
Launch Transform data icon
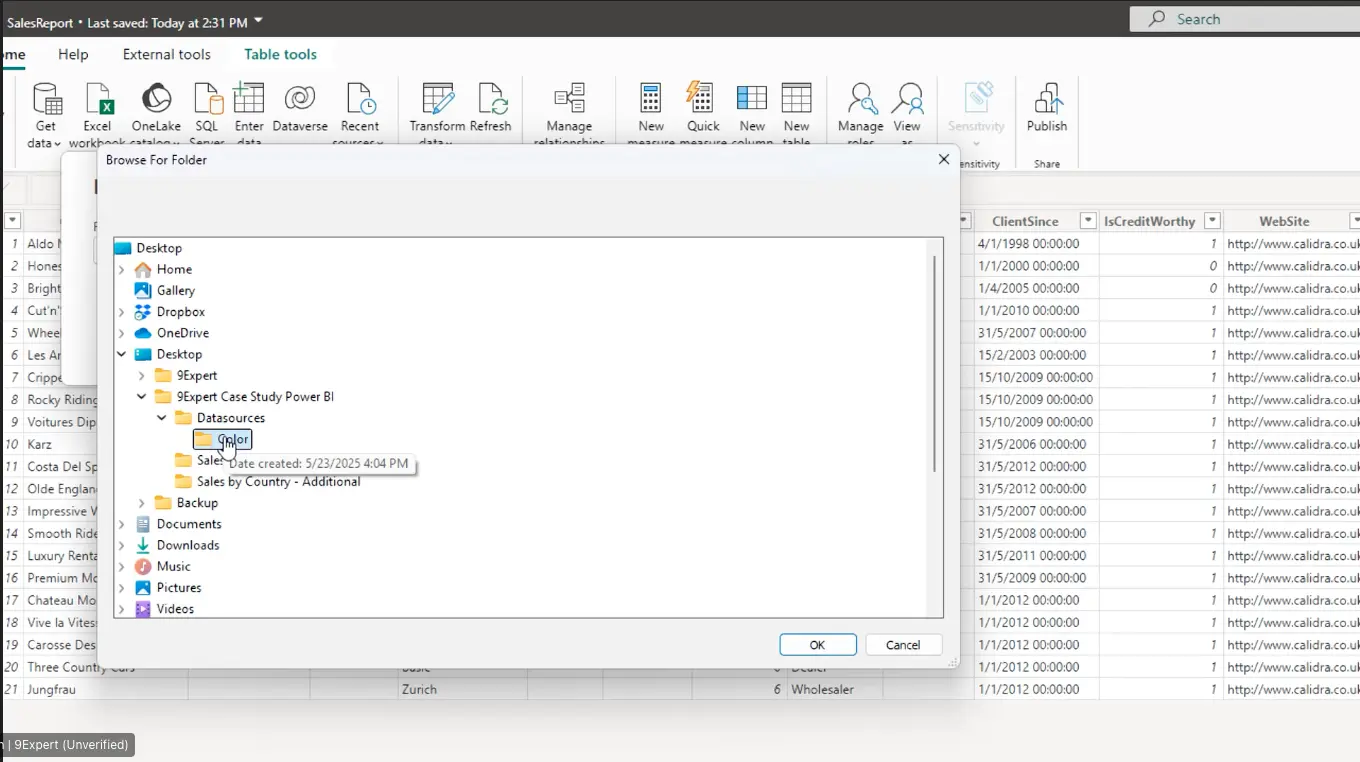(438, 99)
